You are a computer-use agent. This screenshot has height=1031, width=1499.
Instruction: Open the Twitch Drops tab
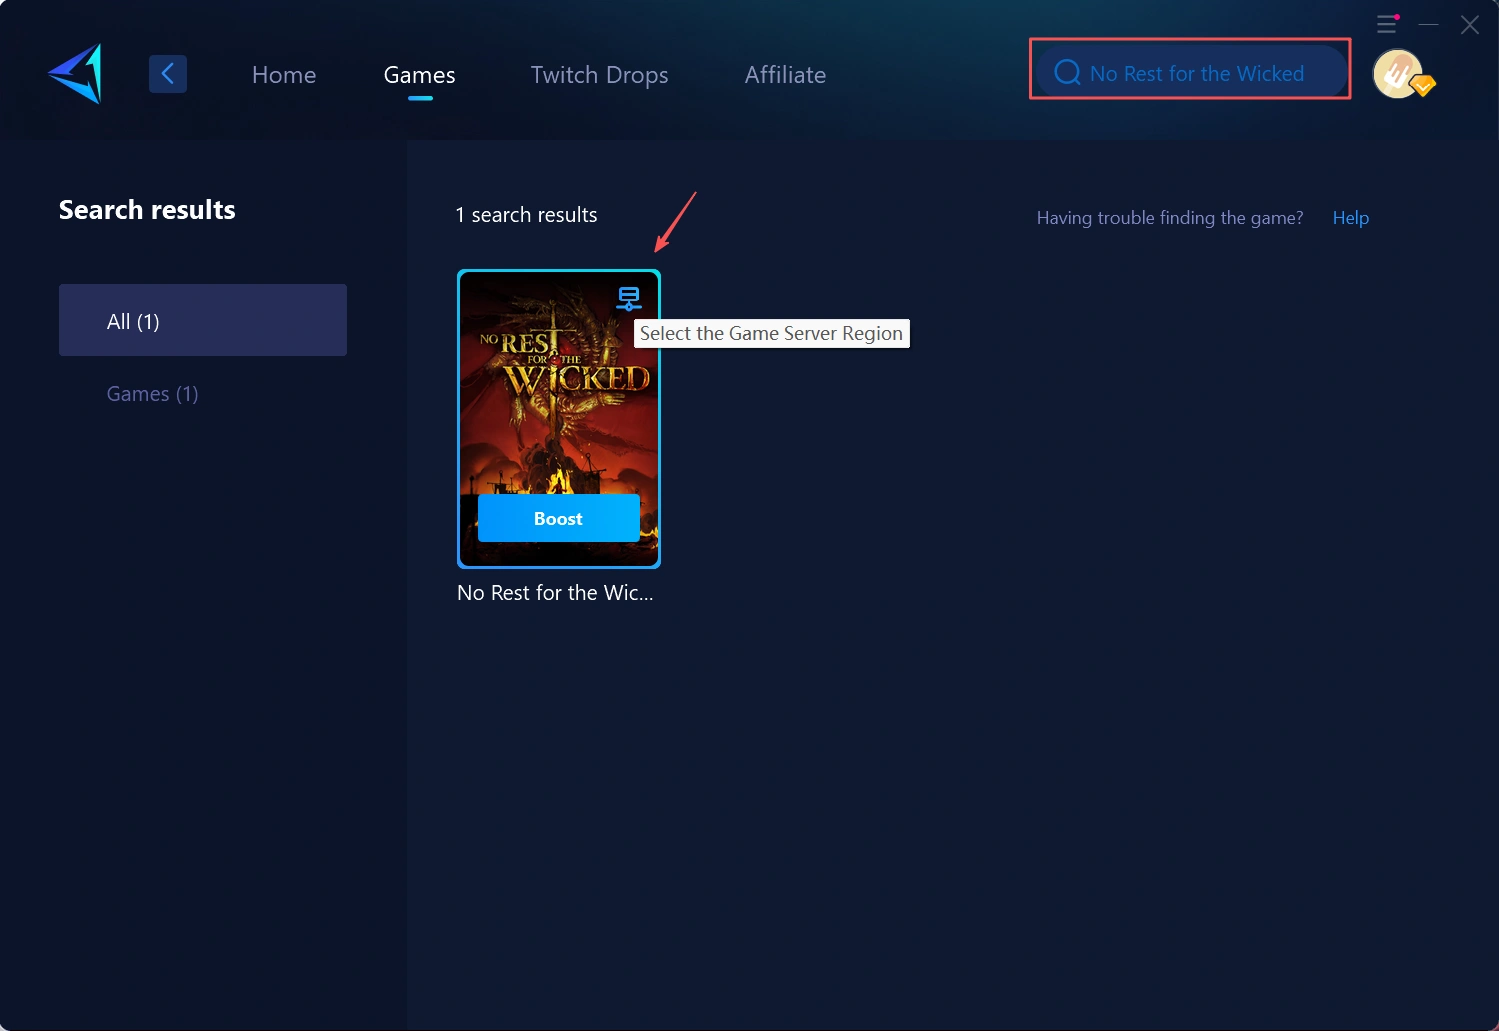[x=599, y=75]
